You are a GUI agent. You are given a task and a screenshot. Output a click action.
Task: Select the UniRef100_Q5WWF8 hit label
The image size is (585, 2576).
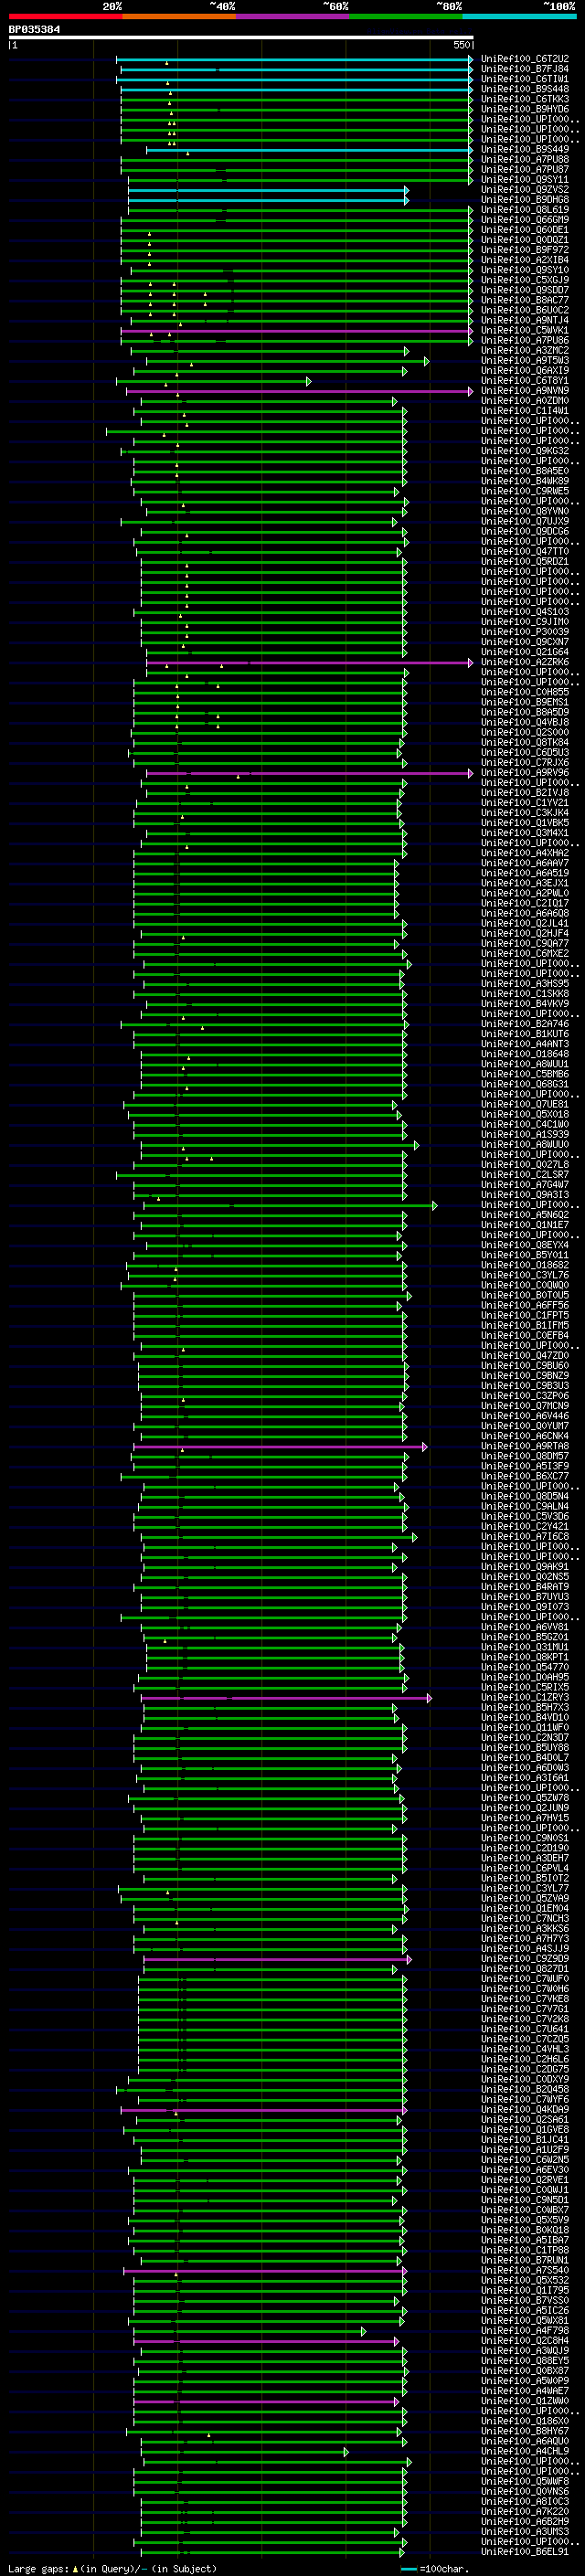[525, 2481]
